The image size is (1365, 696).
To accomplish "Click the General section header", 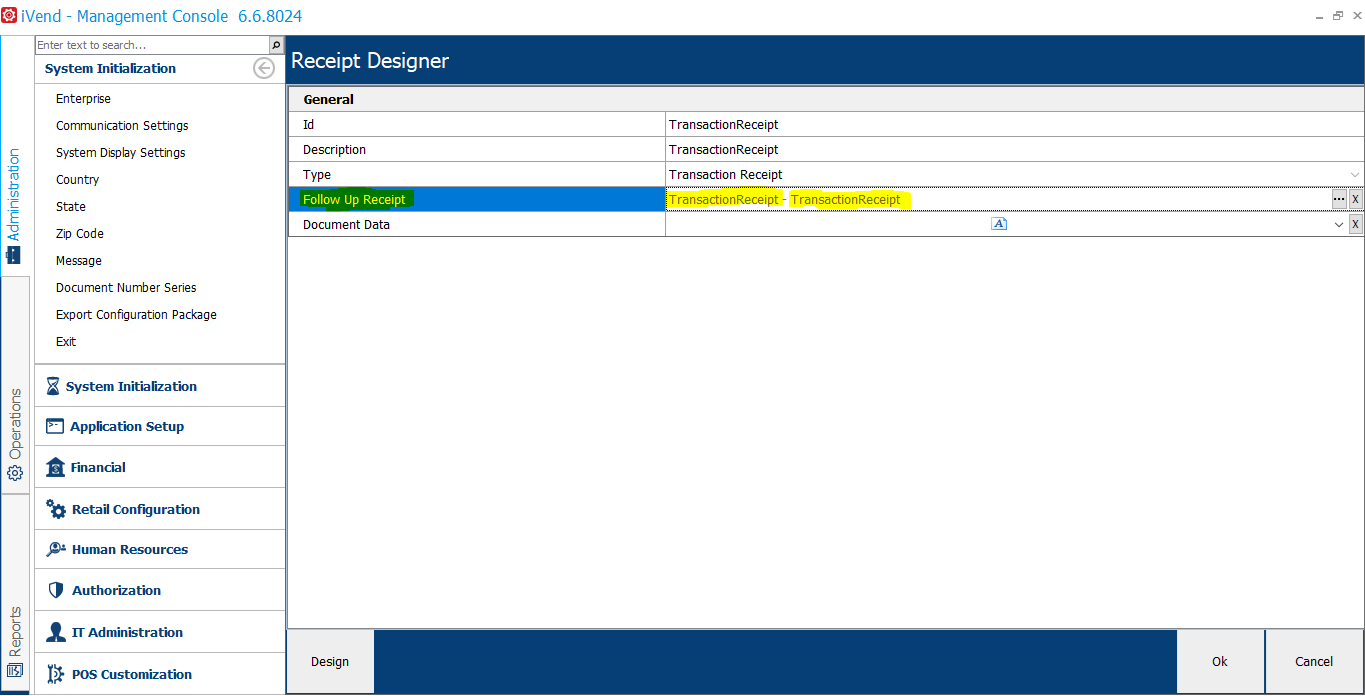I will click(x=825, y=99).
